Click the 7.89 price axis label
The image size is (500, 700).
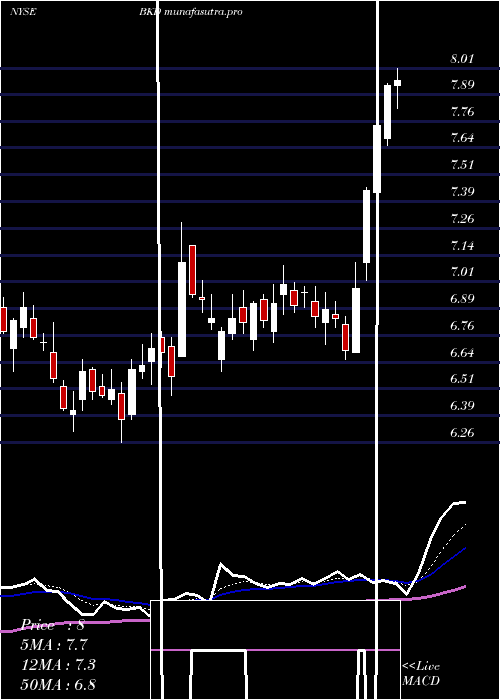(x=462, y=85)
